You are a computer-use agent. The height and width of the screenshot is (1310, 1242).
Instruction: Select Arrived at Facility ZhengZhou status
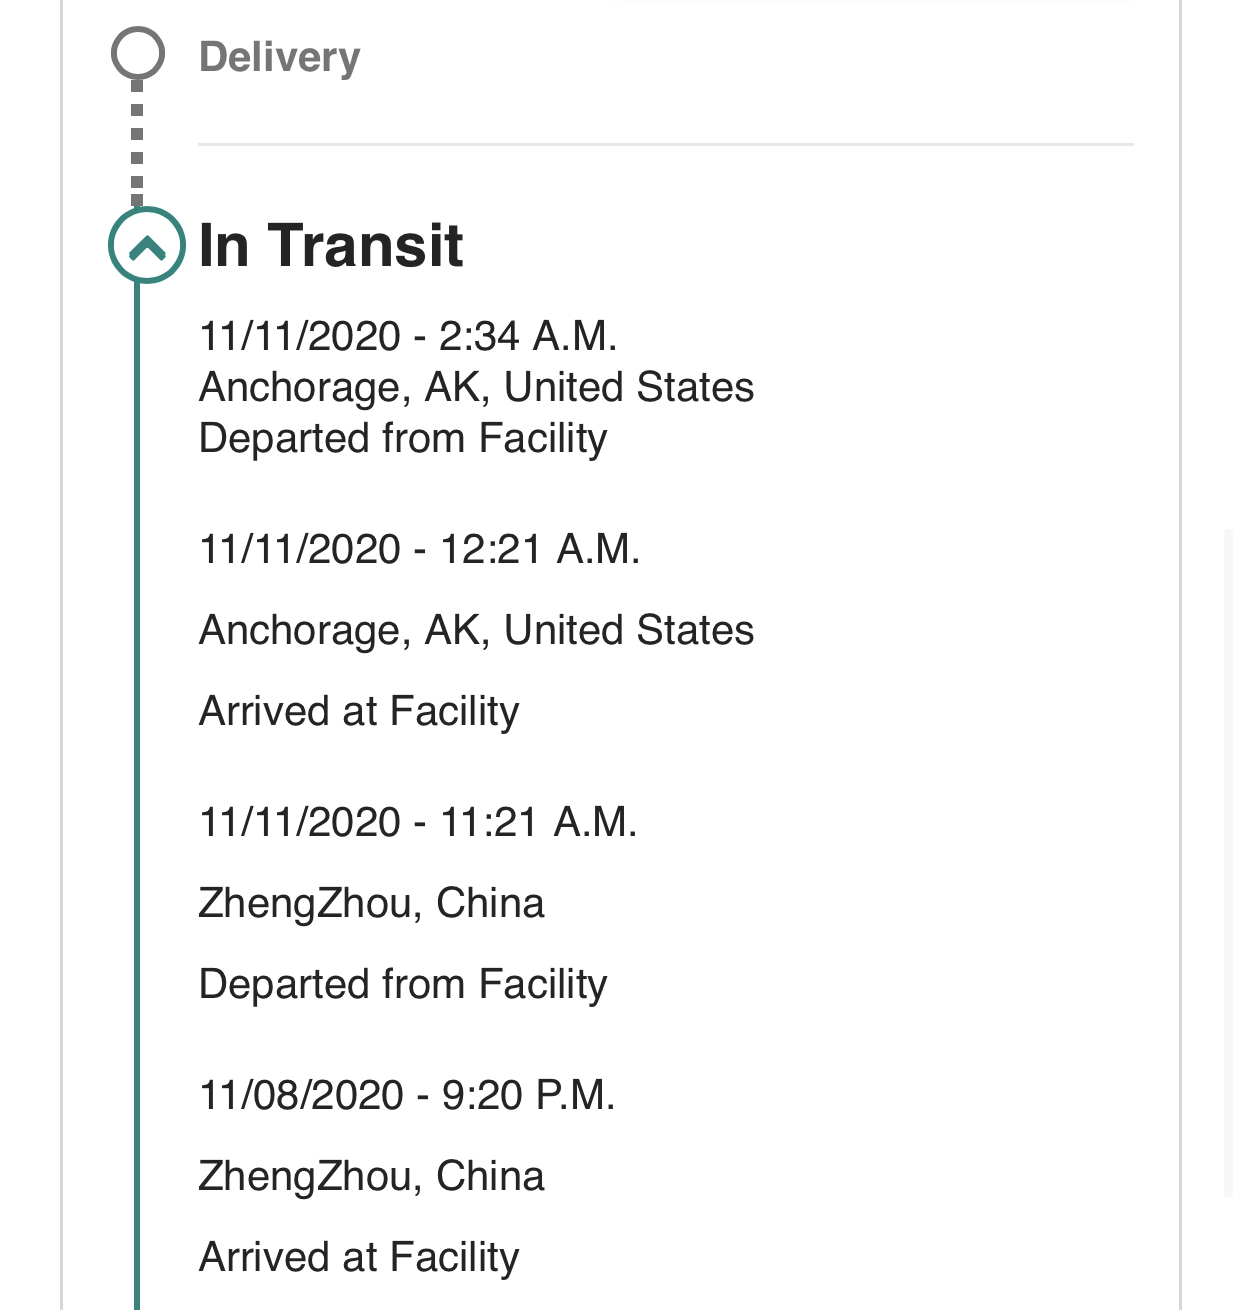359,1257
